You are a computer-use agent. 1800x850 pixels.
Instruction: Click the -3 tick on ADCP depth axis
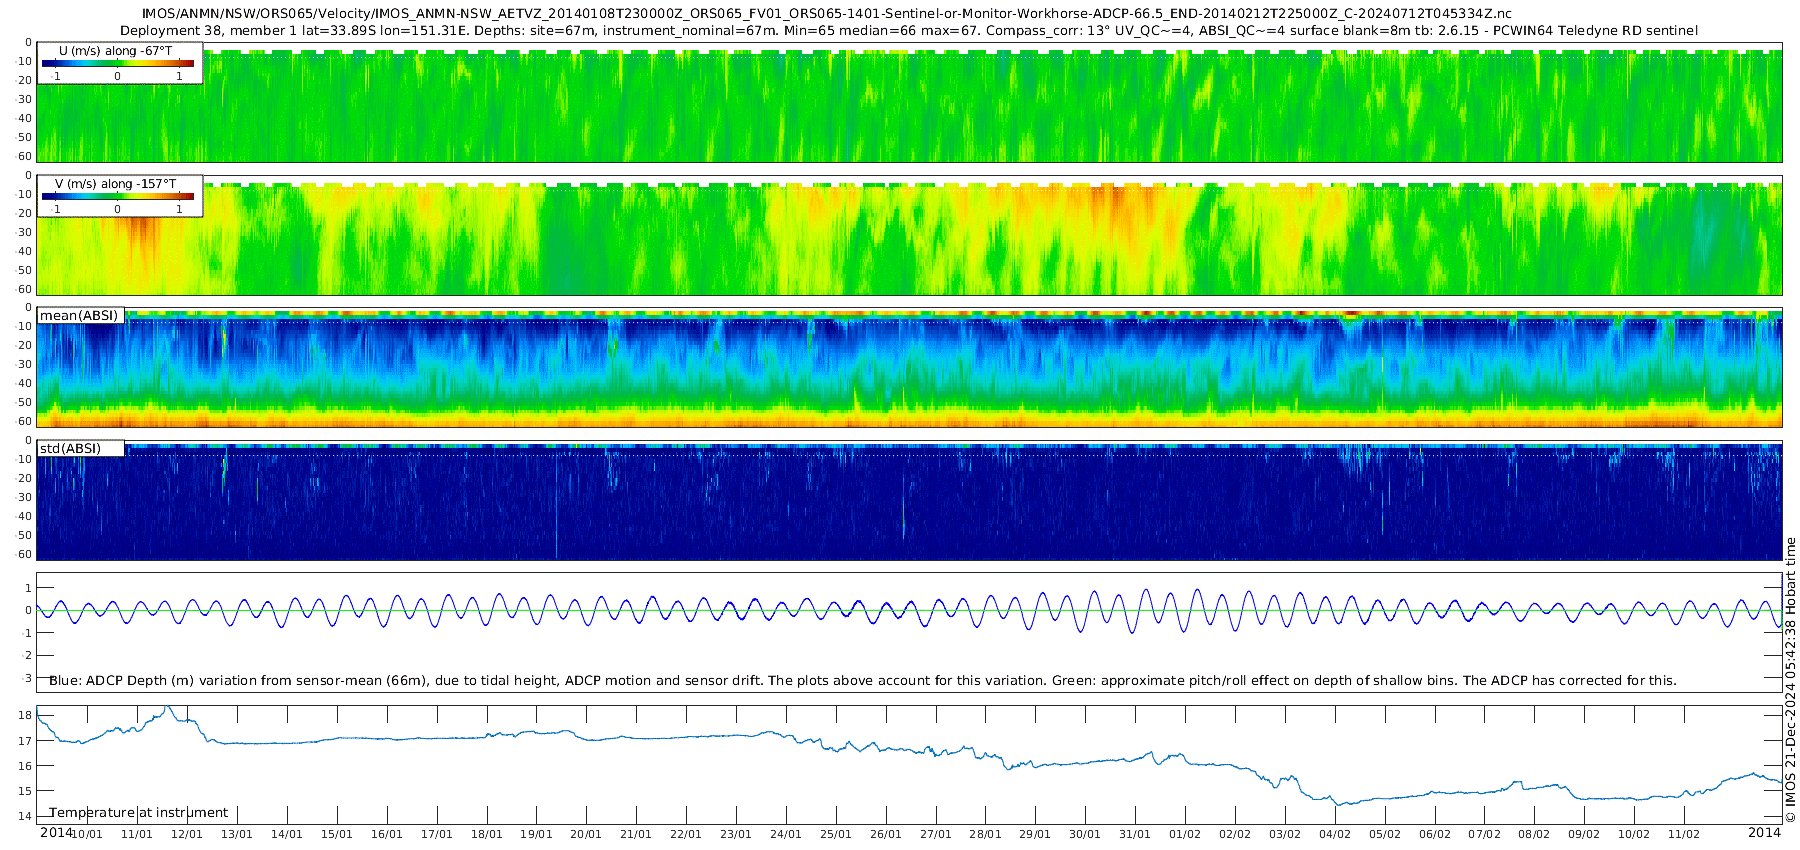point(25,678)
